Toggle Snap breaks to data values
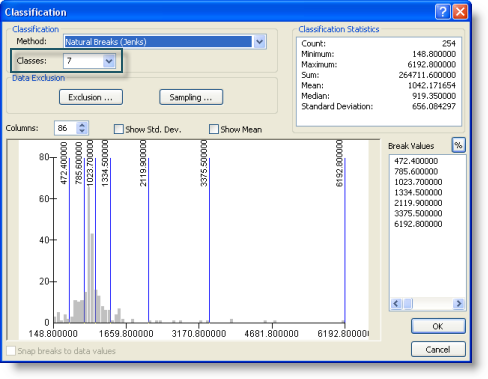The image size is (488, 379). coord(11,351)
